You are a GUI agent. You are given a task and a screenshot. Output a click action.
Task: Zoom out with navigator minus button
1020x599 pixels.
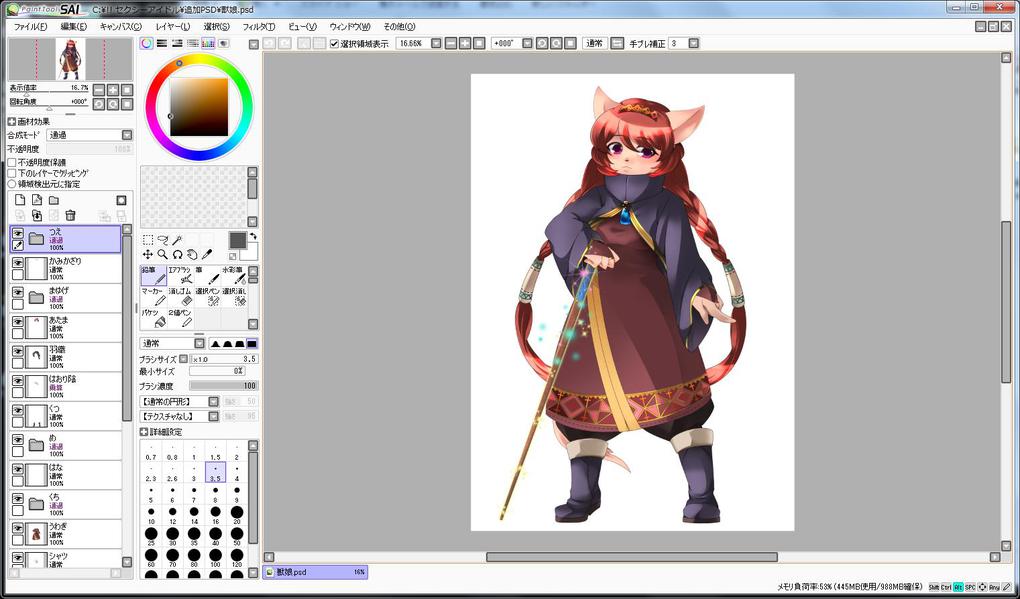[x=99, y=90]
